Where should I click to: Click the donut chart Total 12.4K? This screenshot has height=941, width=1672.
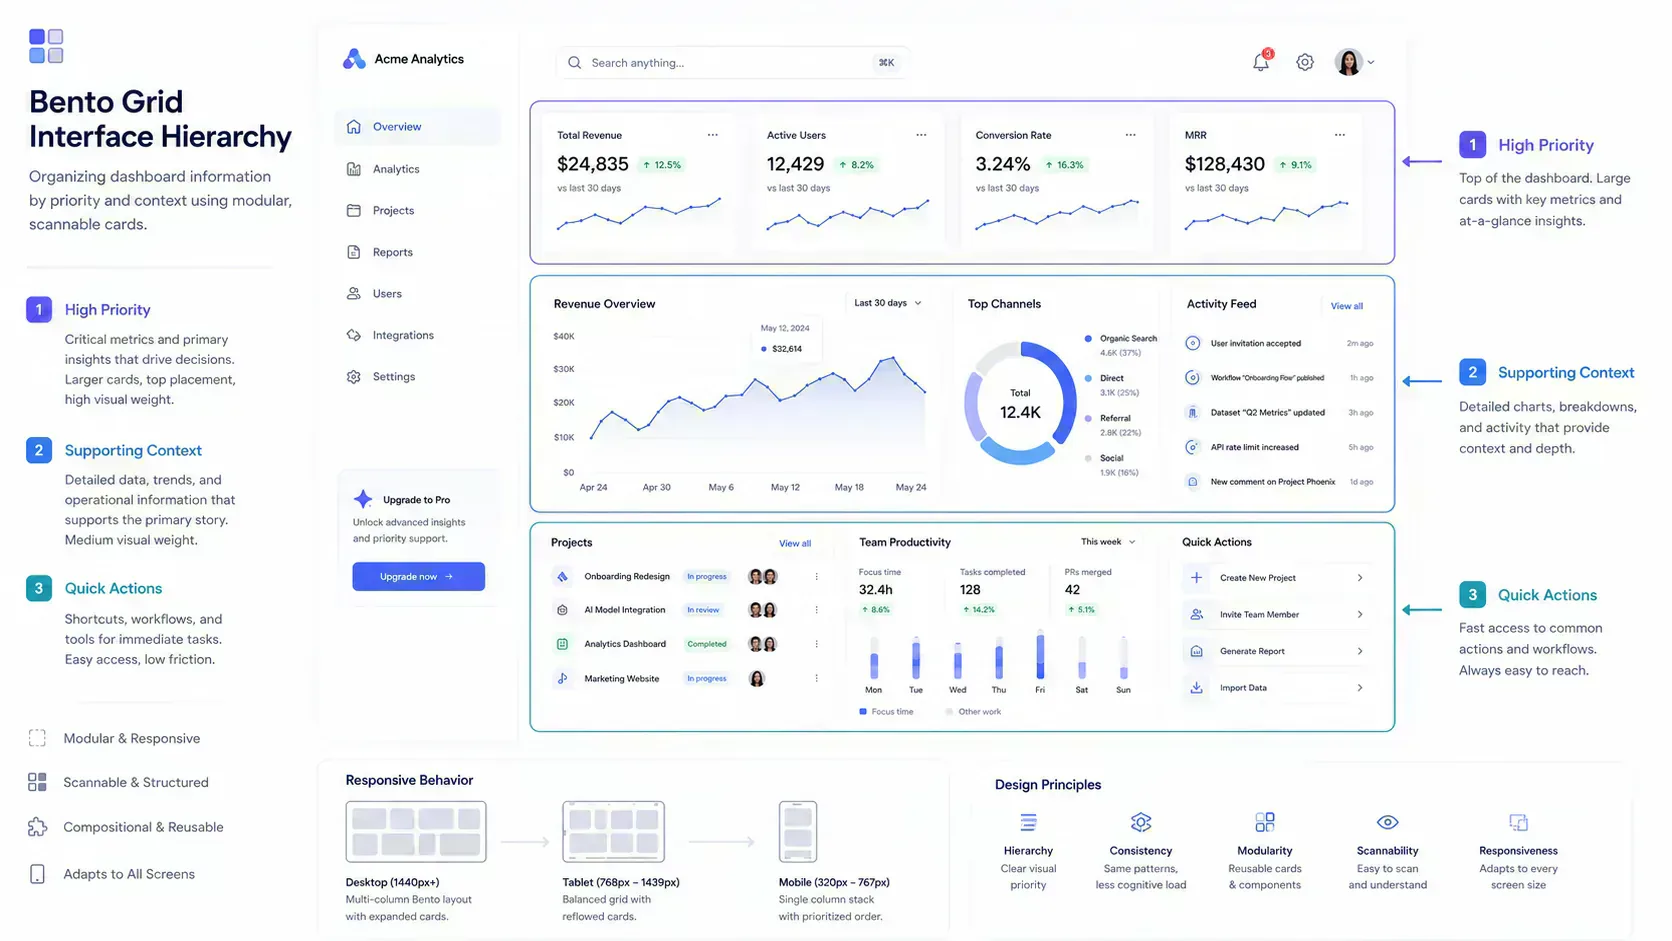click(x=1020, y=404)
